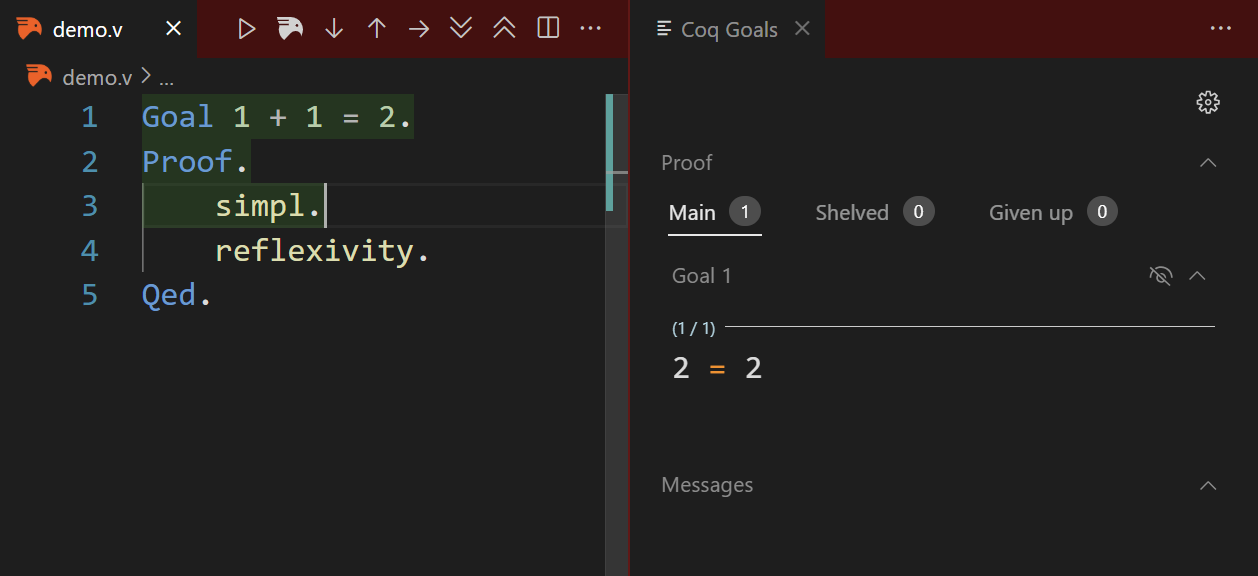Click the run (play) triangle icon

[247, 29]
